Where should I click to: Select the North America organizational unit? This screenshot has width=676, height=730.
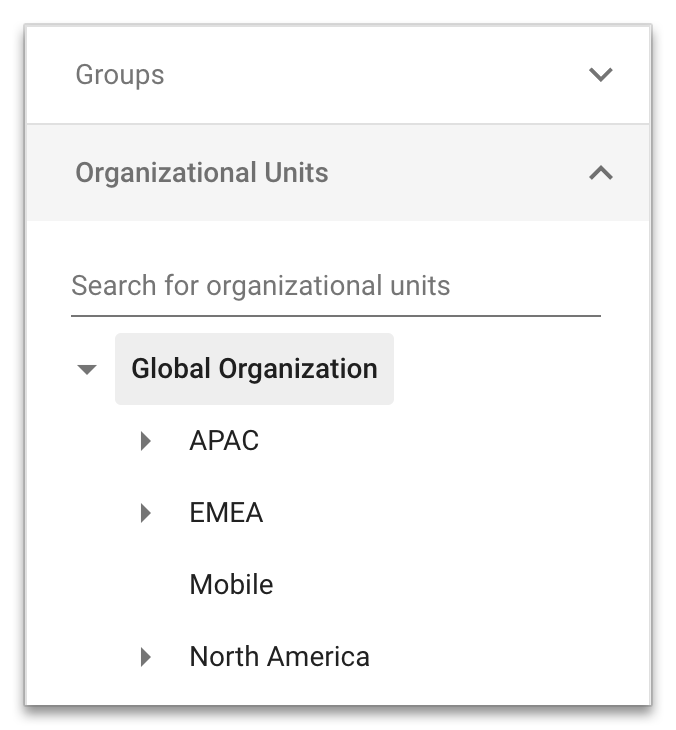point(279,657)
